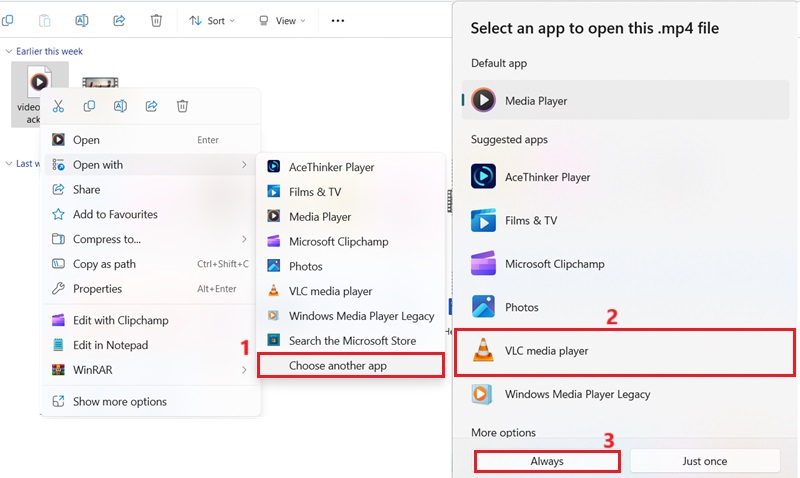The width and height of the screenshot is (800, 478).
Task: Click the Paste icon in Explorer toolbar
Action: click(45, 20)
